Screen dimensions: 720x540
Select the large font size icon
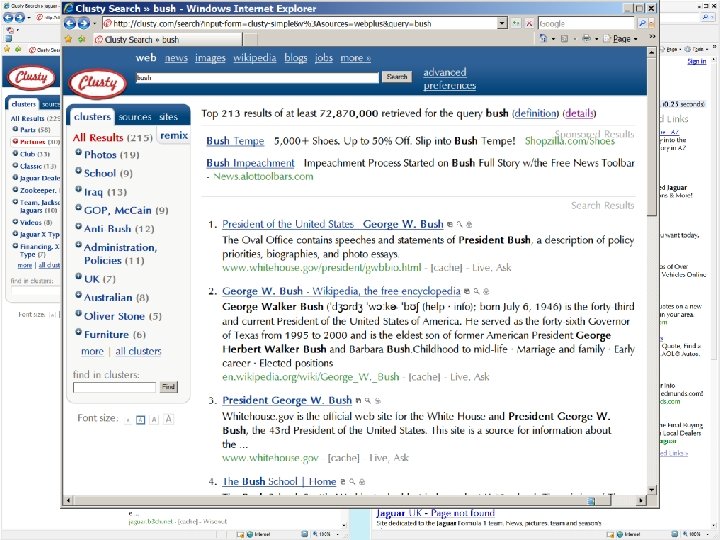154,419
